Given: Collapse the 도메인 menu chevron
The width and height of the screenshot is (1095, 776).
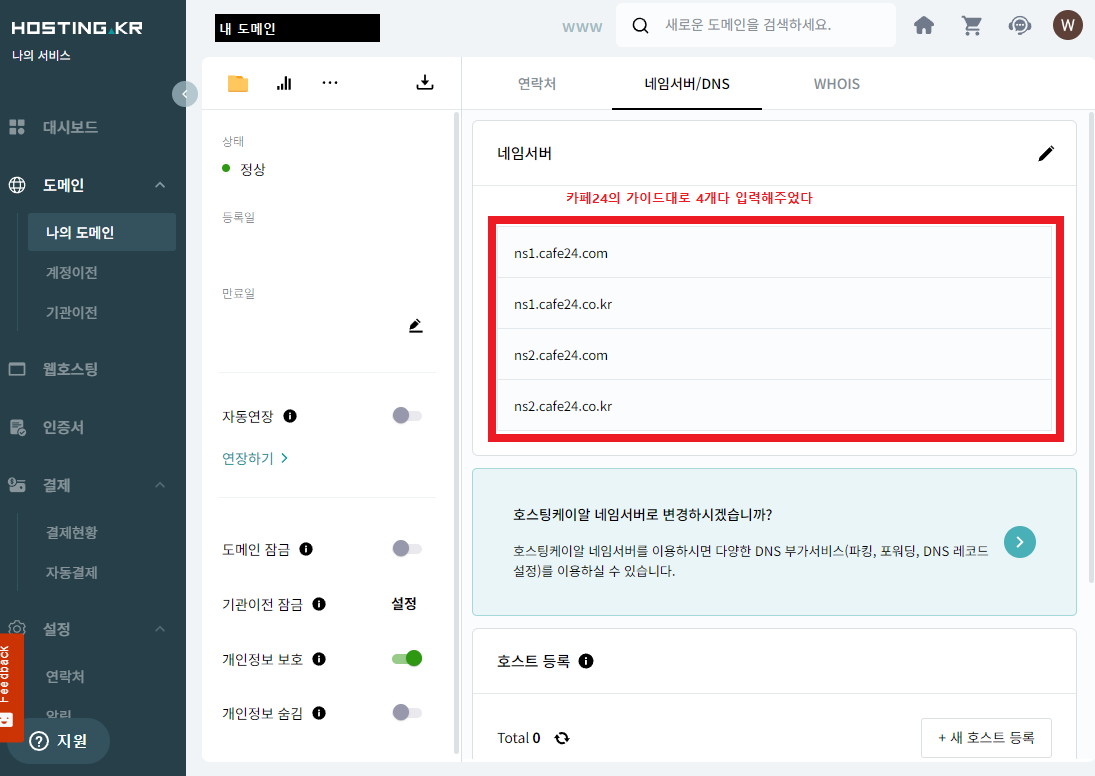Looking at the screenshot, I should (160, 185).
